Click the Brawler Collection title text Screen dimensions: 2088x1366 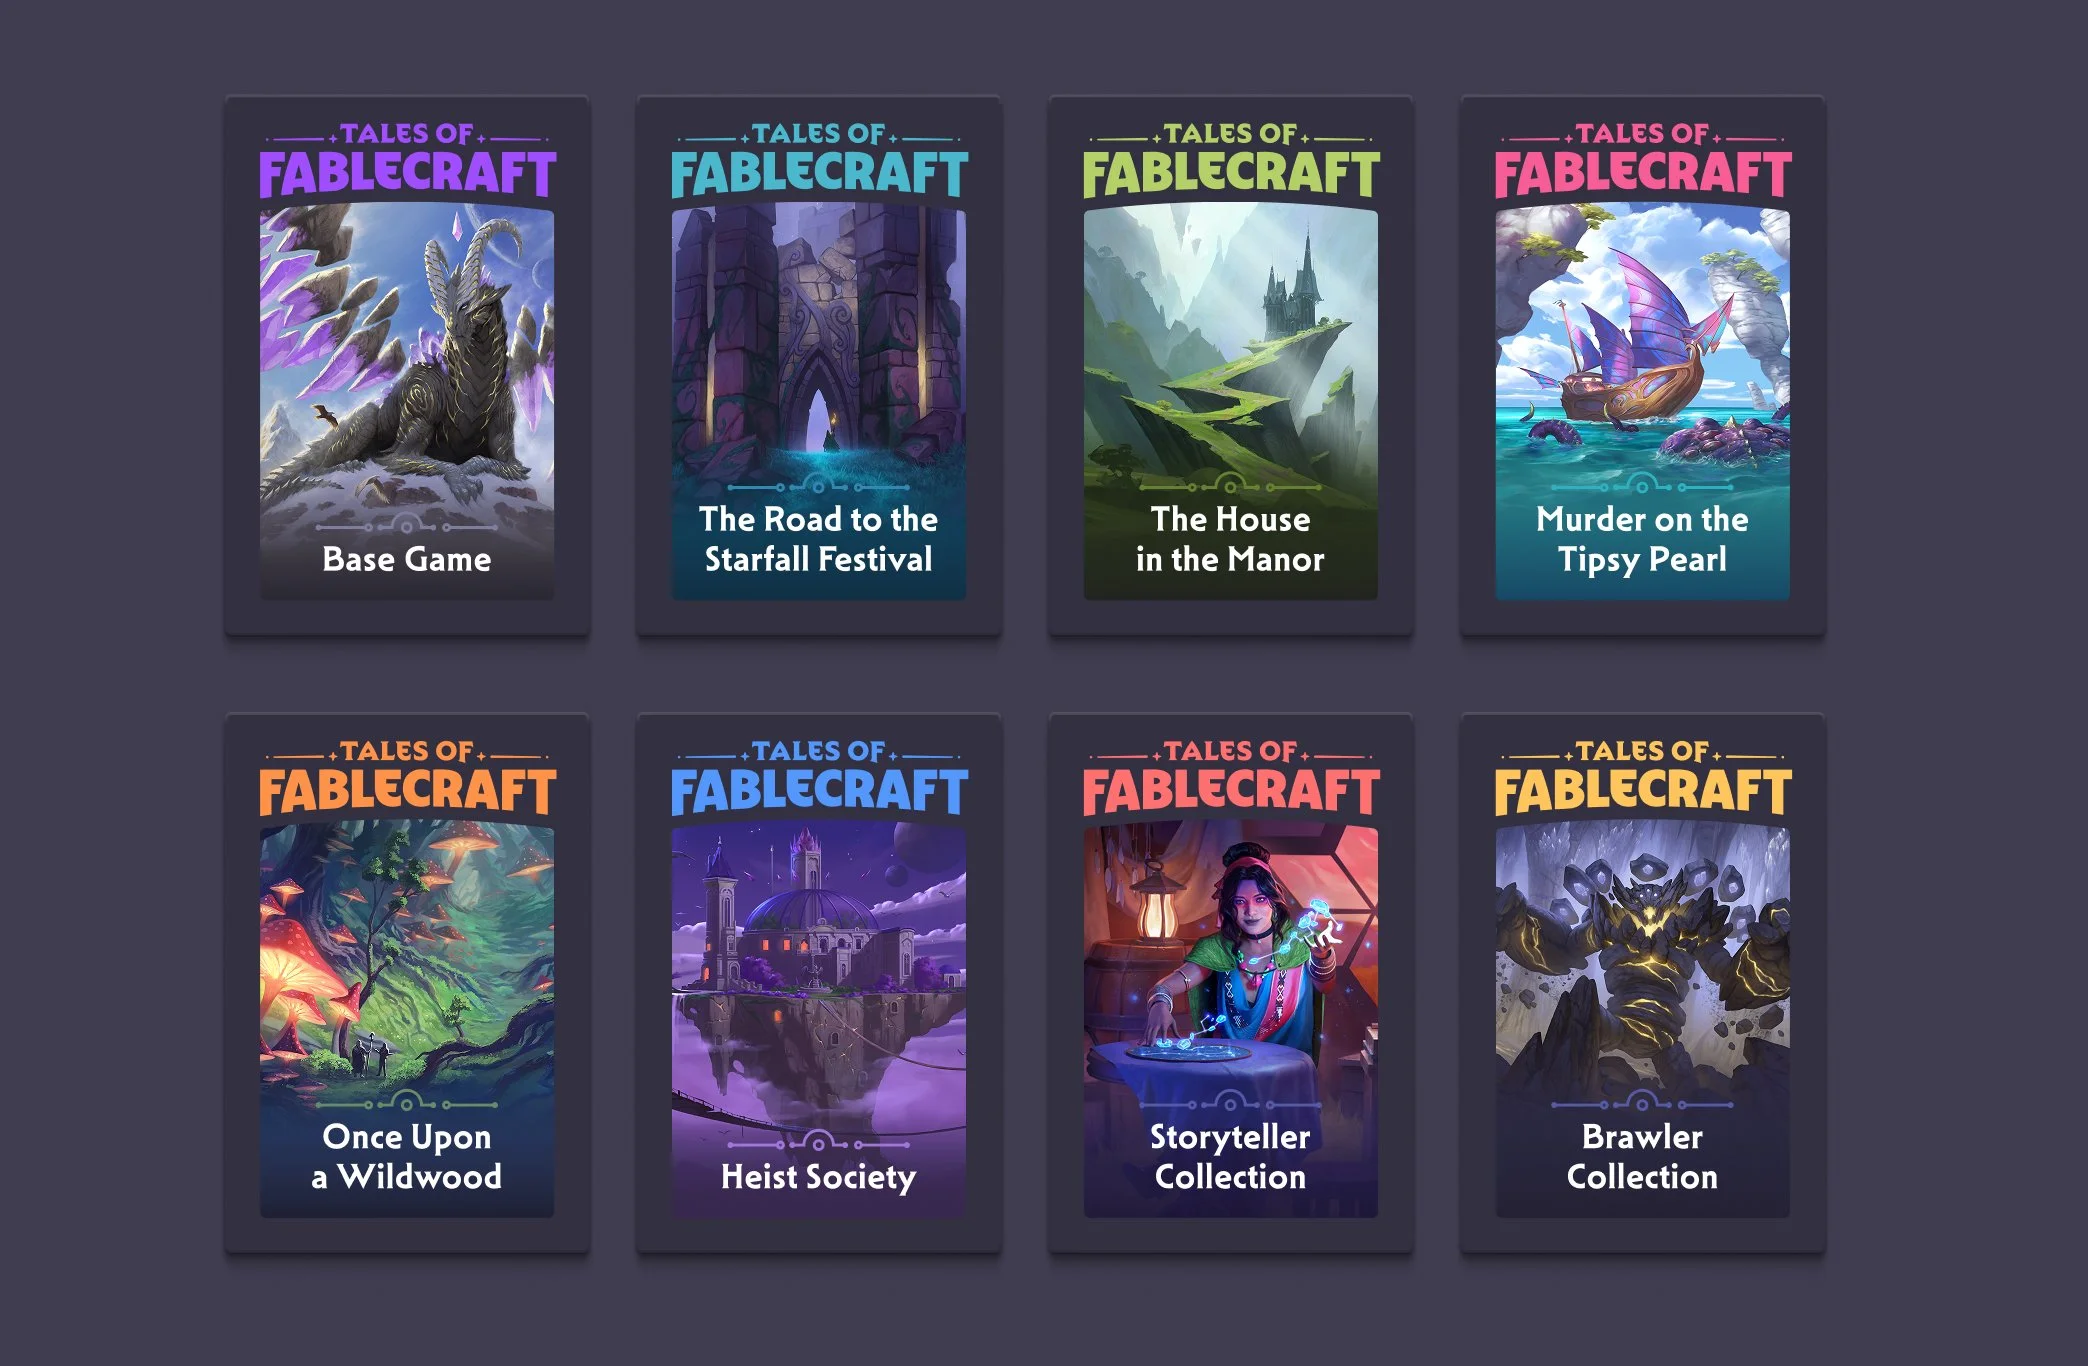pyautogui.click(x=1643, y=1157)
